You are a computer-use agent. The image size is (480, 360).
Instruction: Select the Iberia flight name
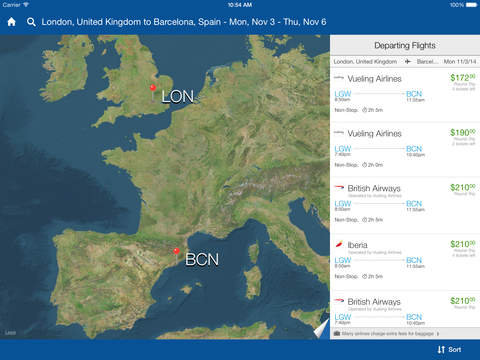tap(357, 245)
